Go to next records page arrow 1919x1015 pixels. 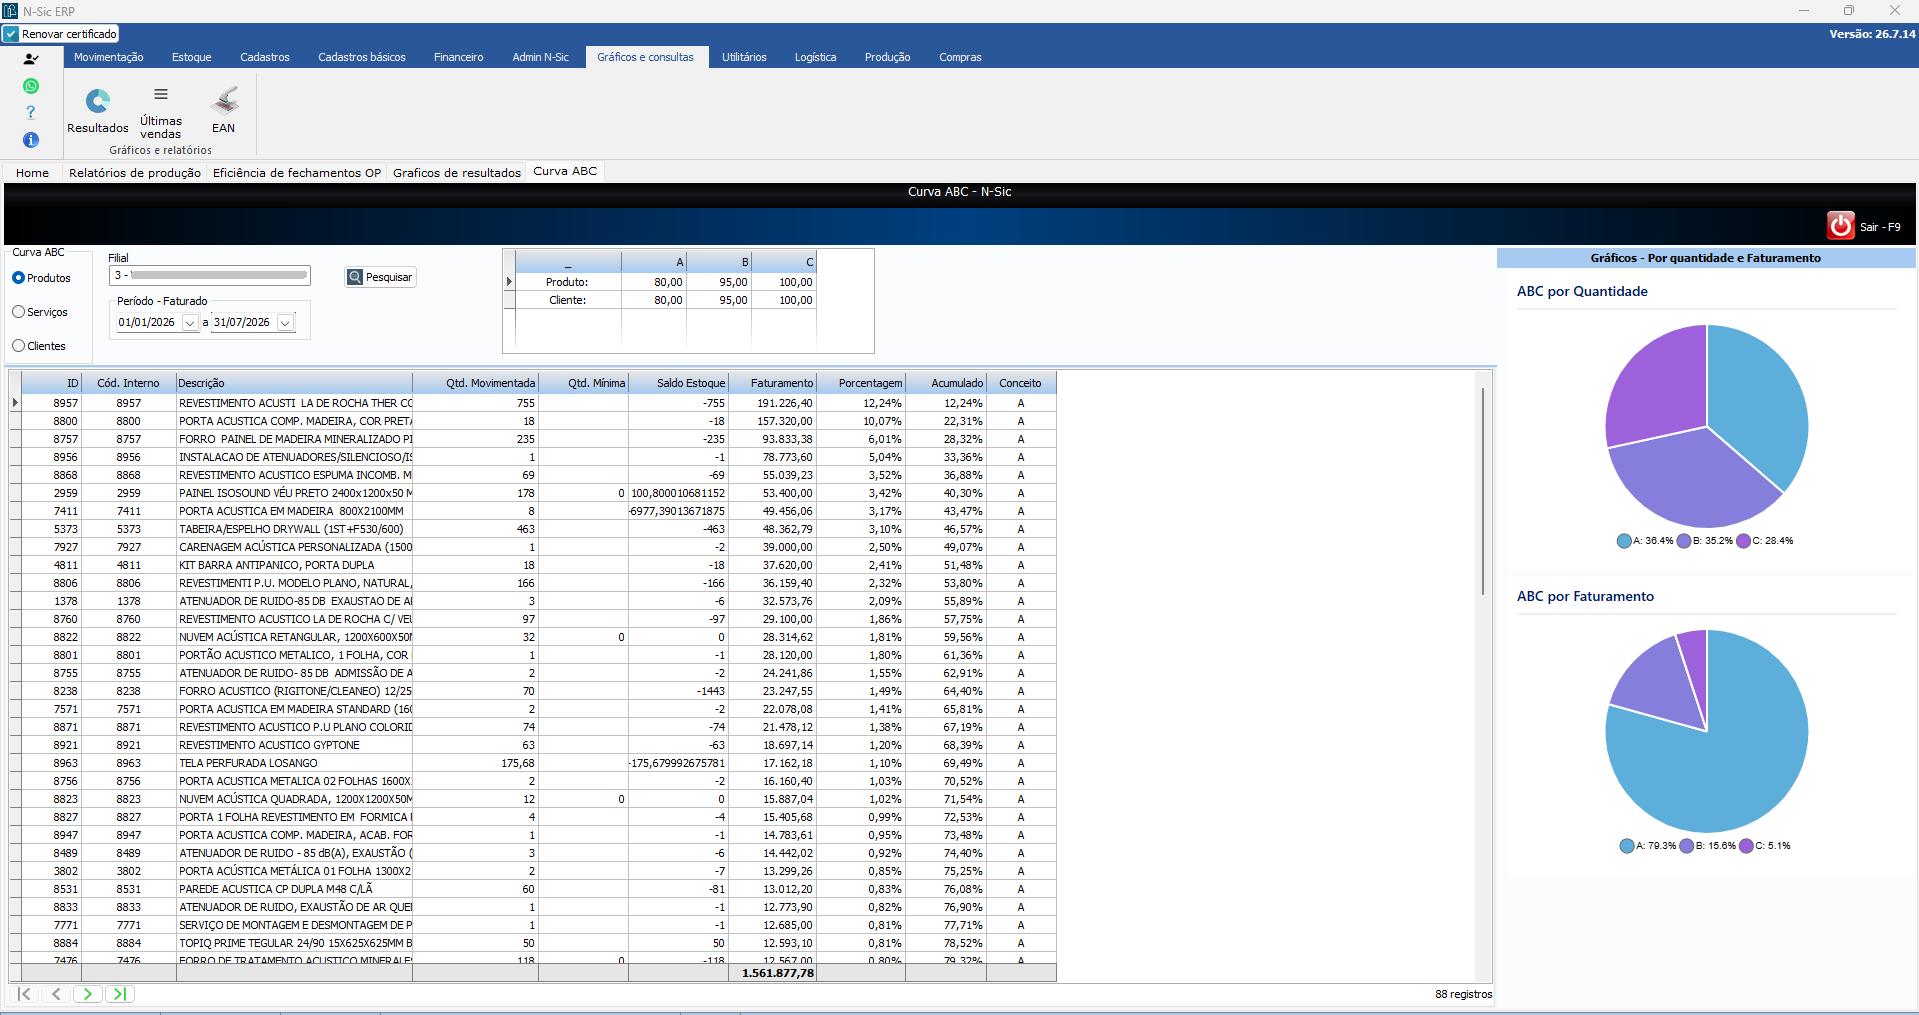pyautogui.click(x=88, y=994)
